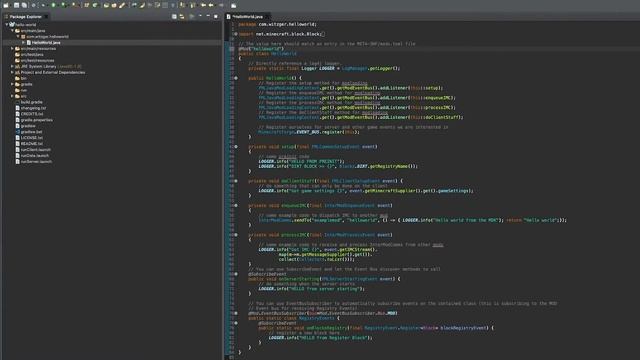The image size is (640, 360).
Task: Close the HelloWorld.java editor tab
Action: coord(267,17)
